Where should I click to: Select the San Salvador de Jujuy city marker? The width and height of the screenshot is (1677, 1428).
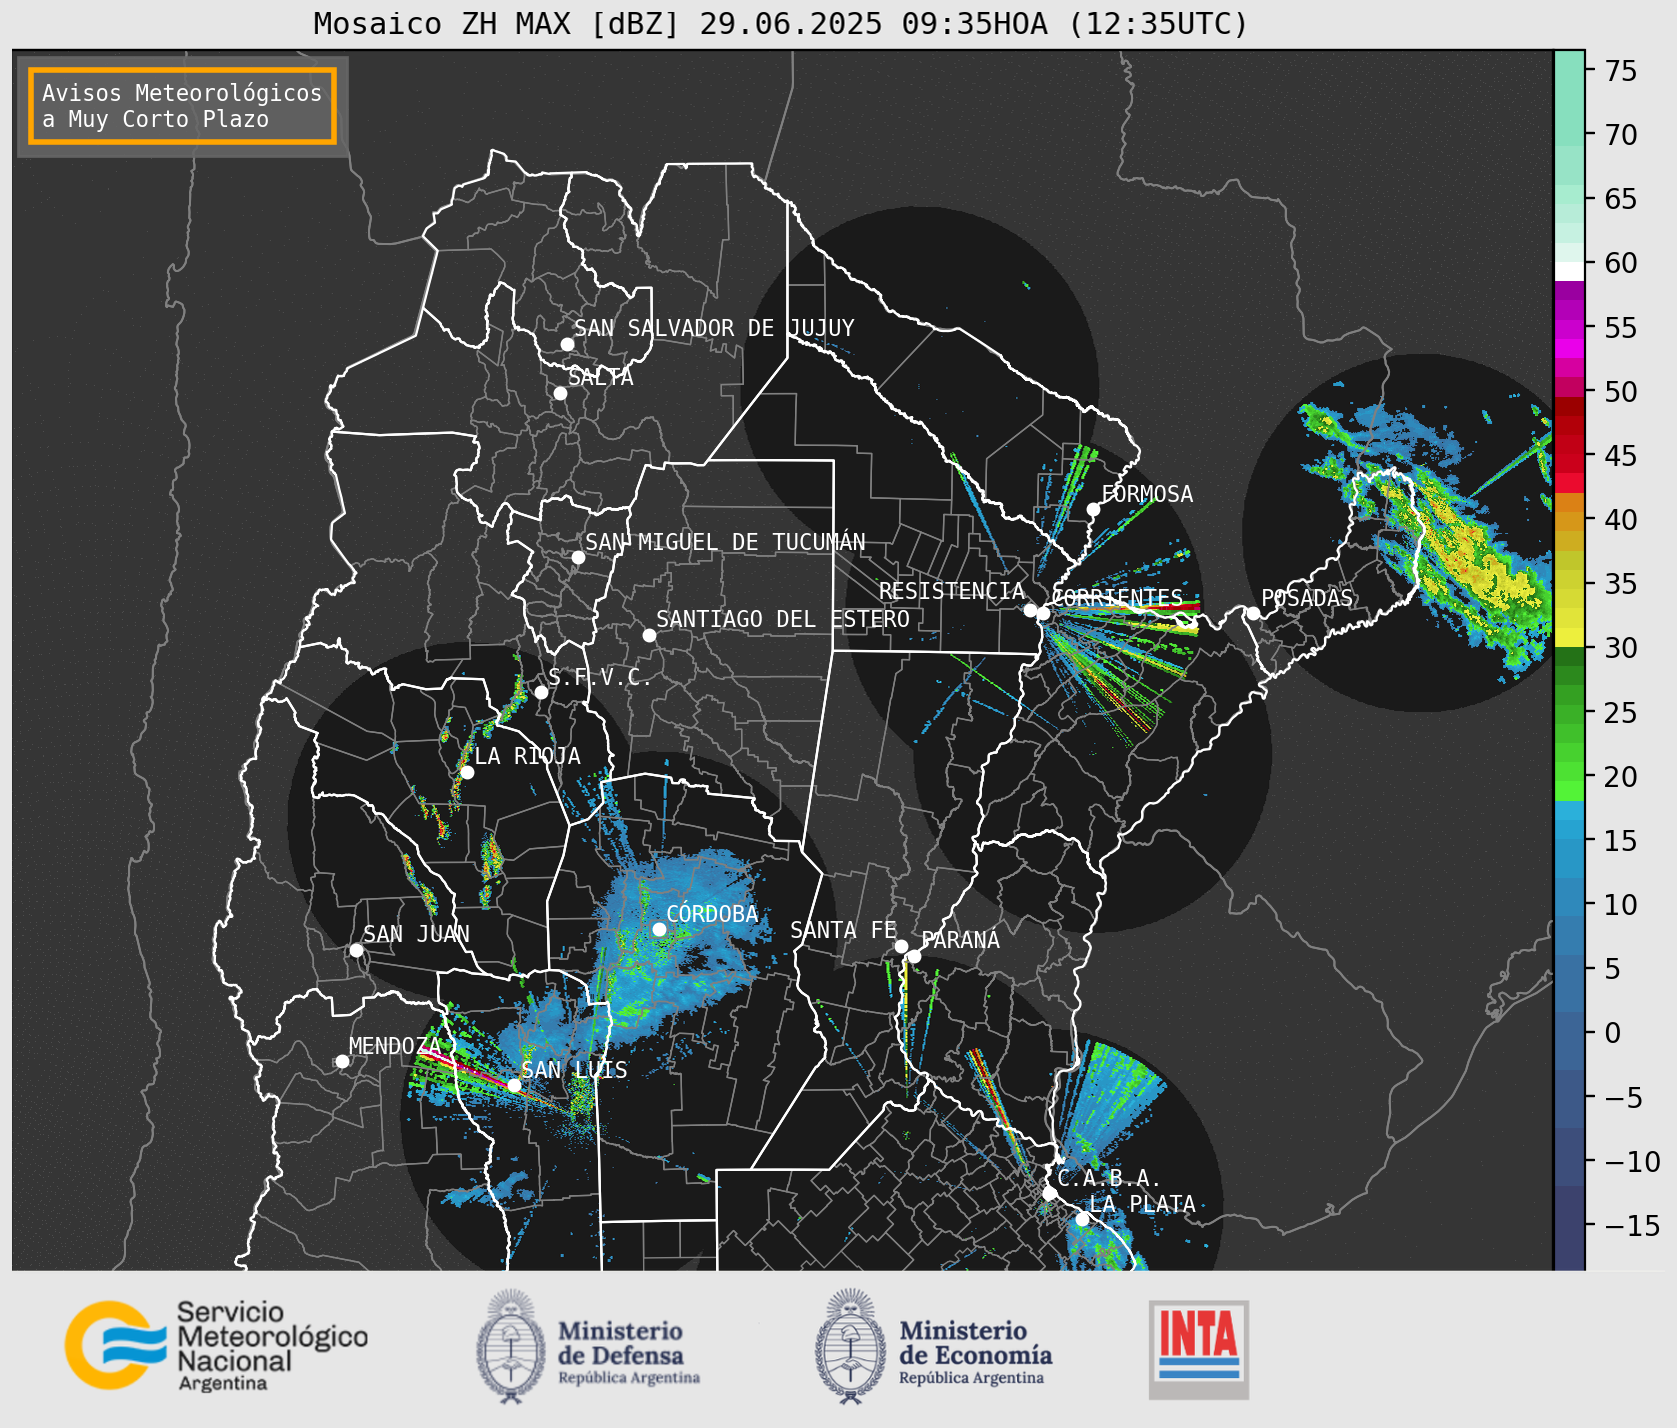[567, 344]
